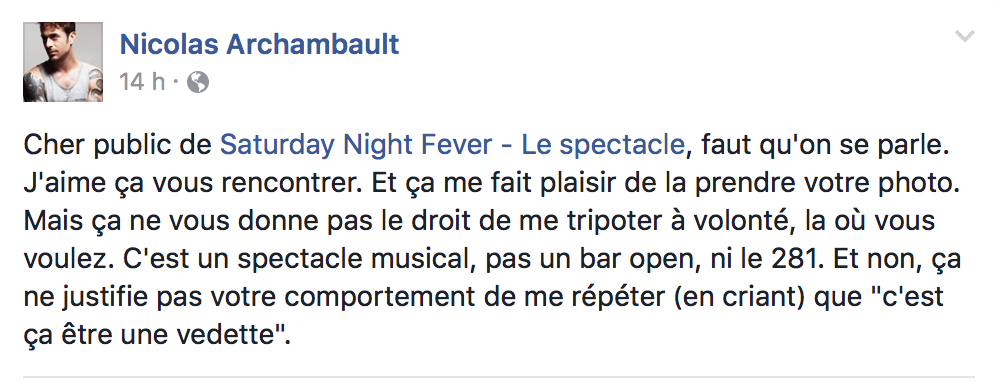This screenshot has height=382, width=998.
Task: Open the Saturday Night Fever - Le spectacle page
Action: [451, 146]
